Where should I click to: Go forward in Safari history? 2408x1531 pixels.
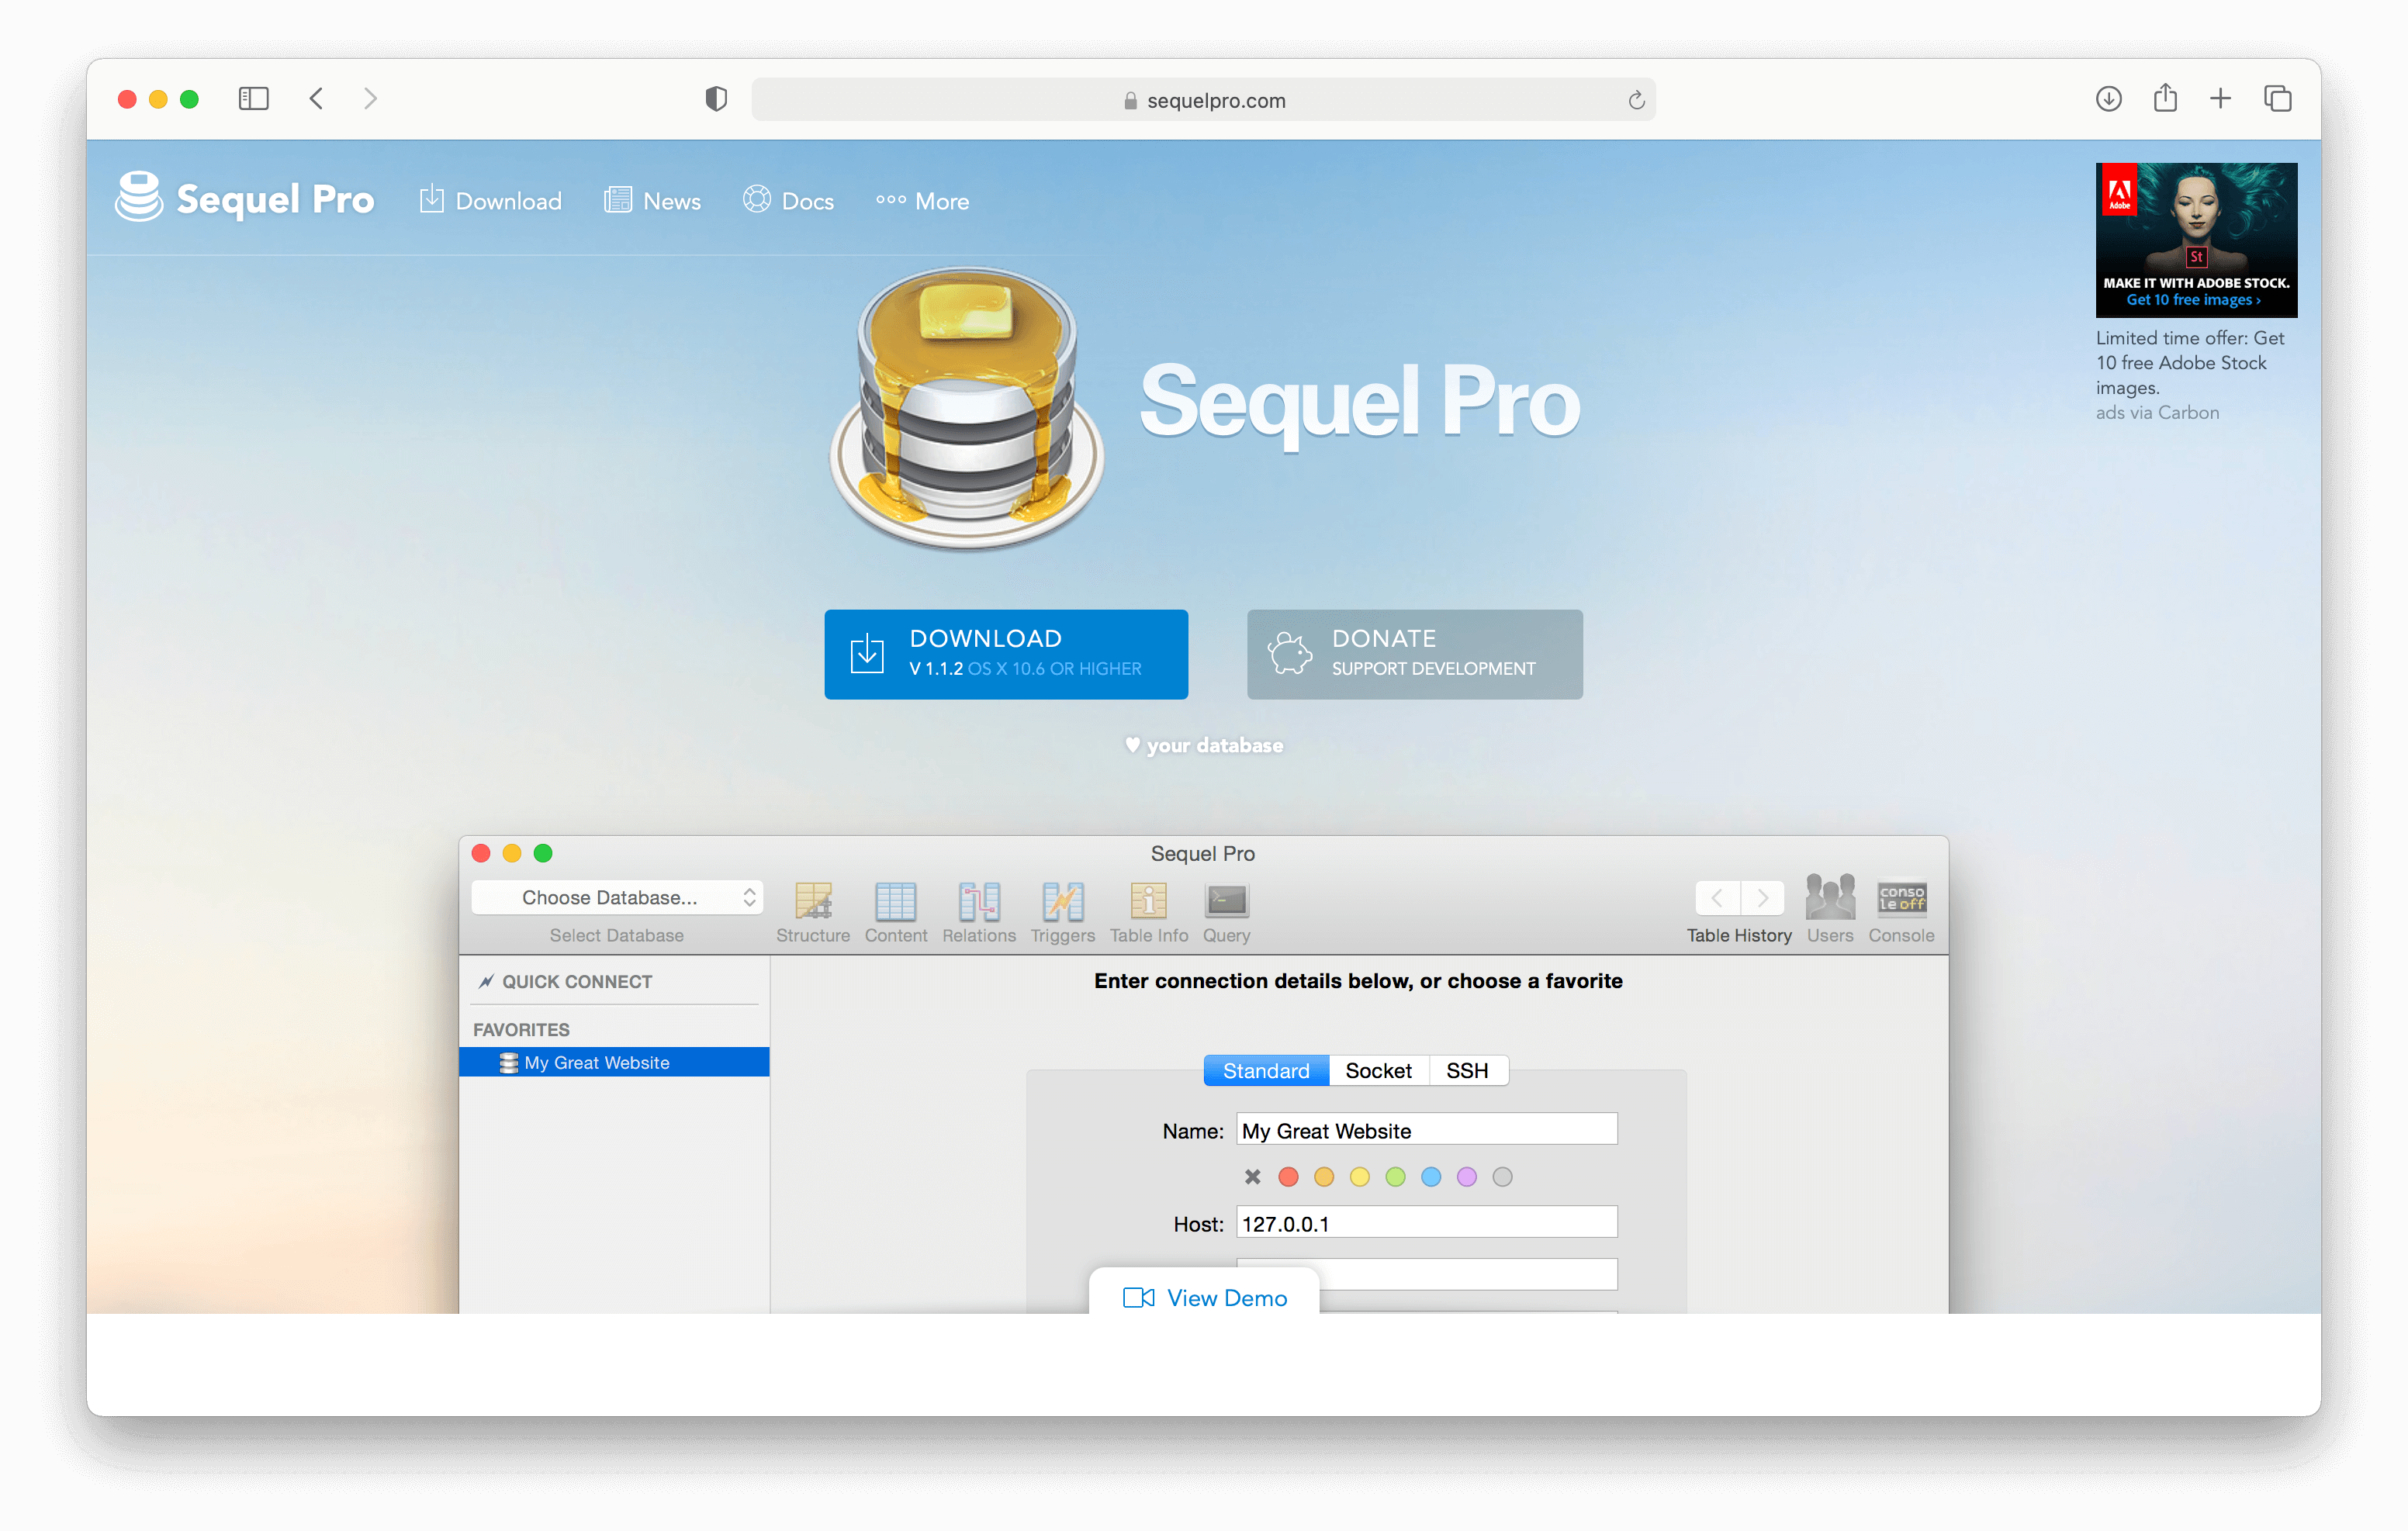[370, 99]
